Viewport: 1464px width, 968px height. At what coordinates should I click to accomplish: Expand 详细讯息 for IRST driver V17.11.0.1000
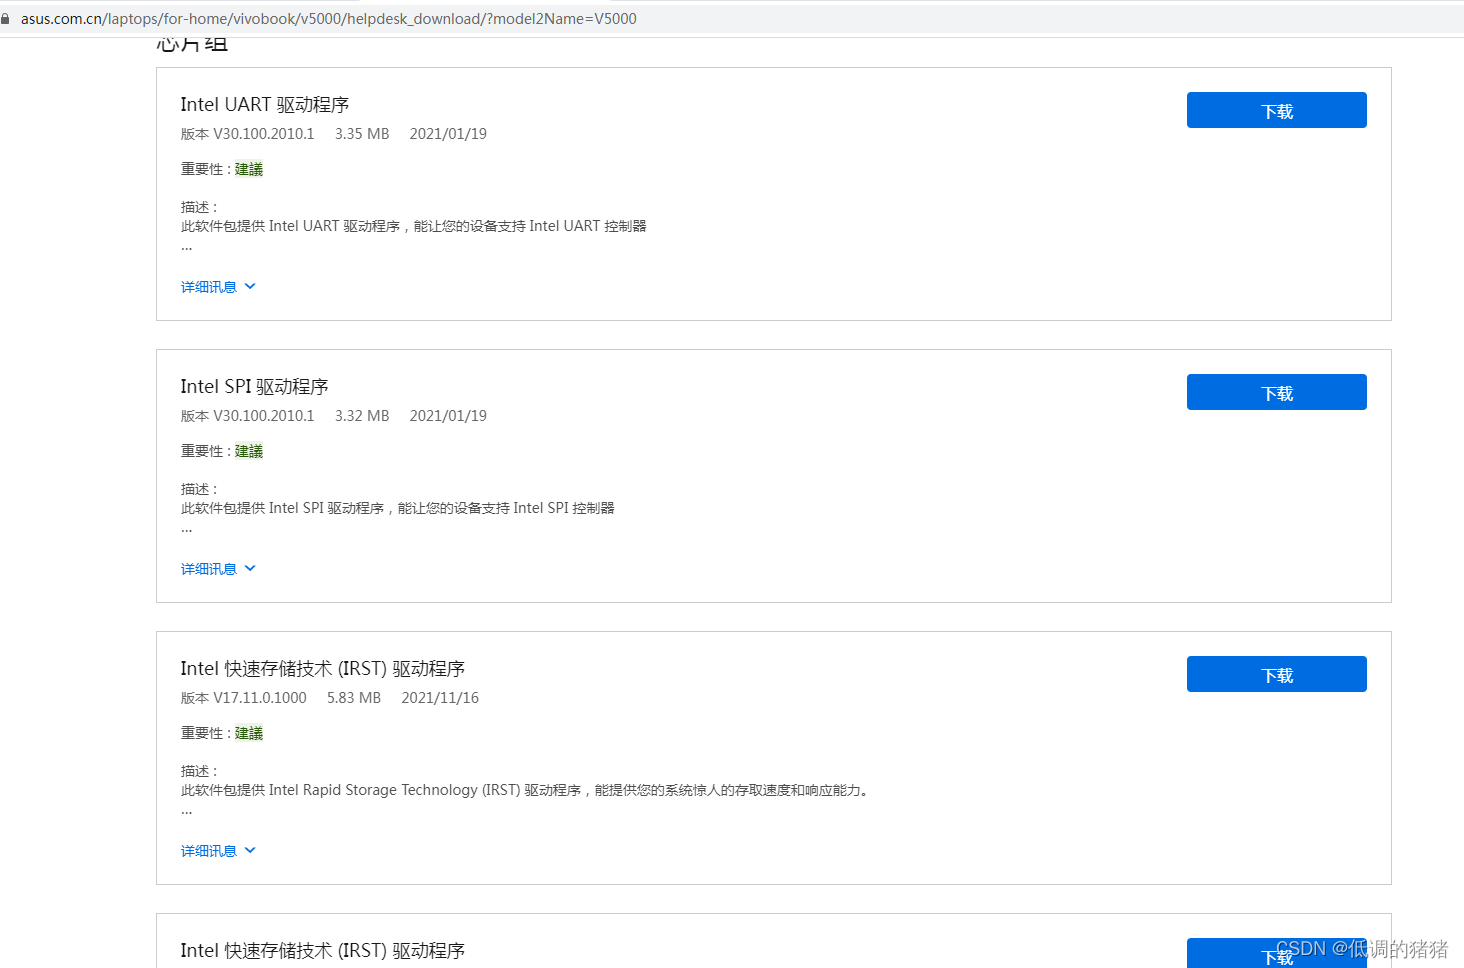click(x=218, y=851)
